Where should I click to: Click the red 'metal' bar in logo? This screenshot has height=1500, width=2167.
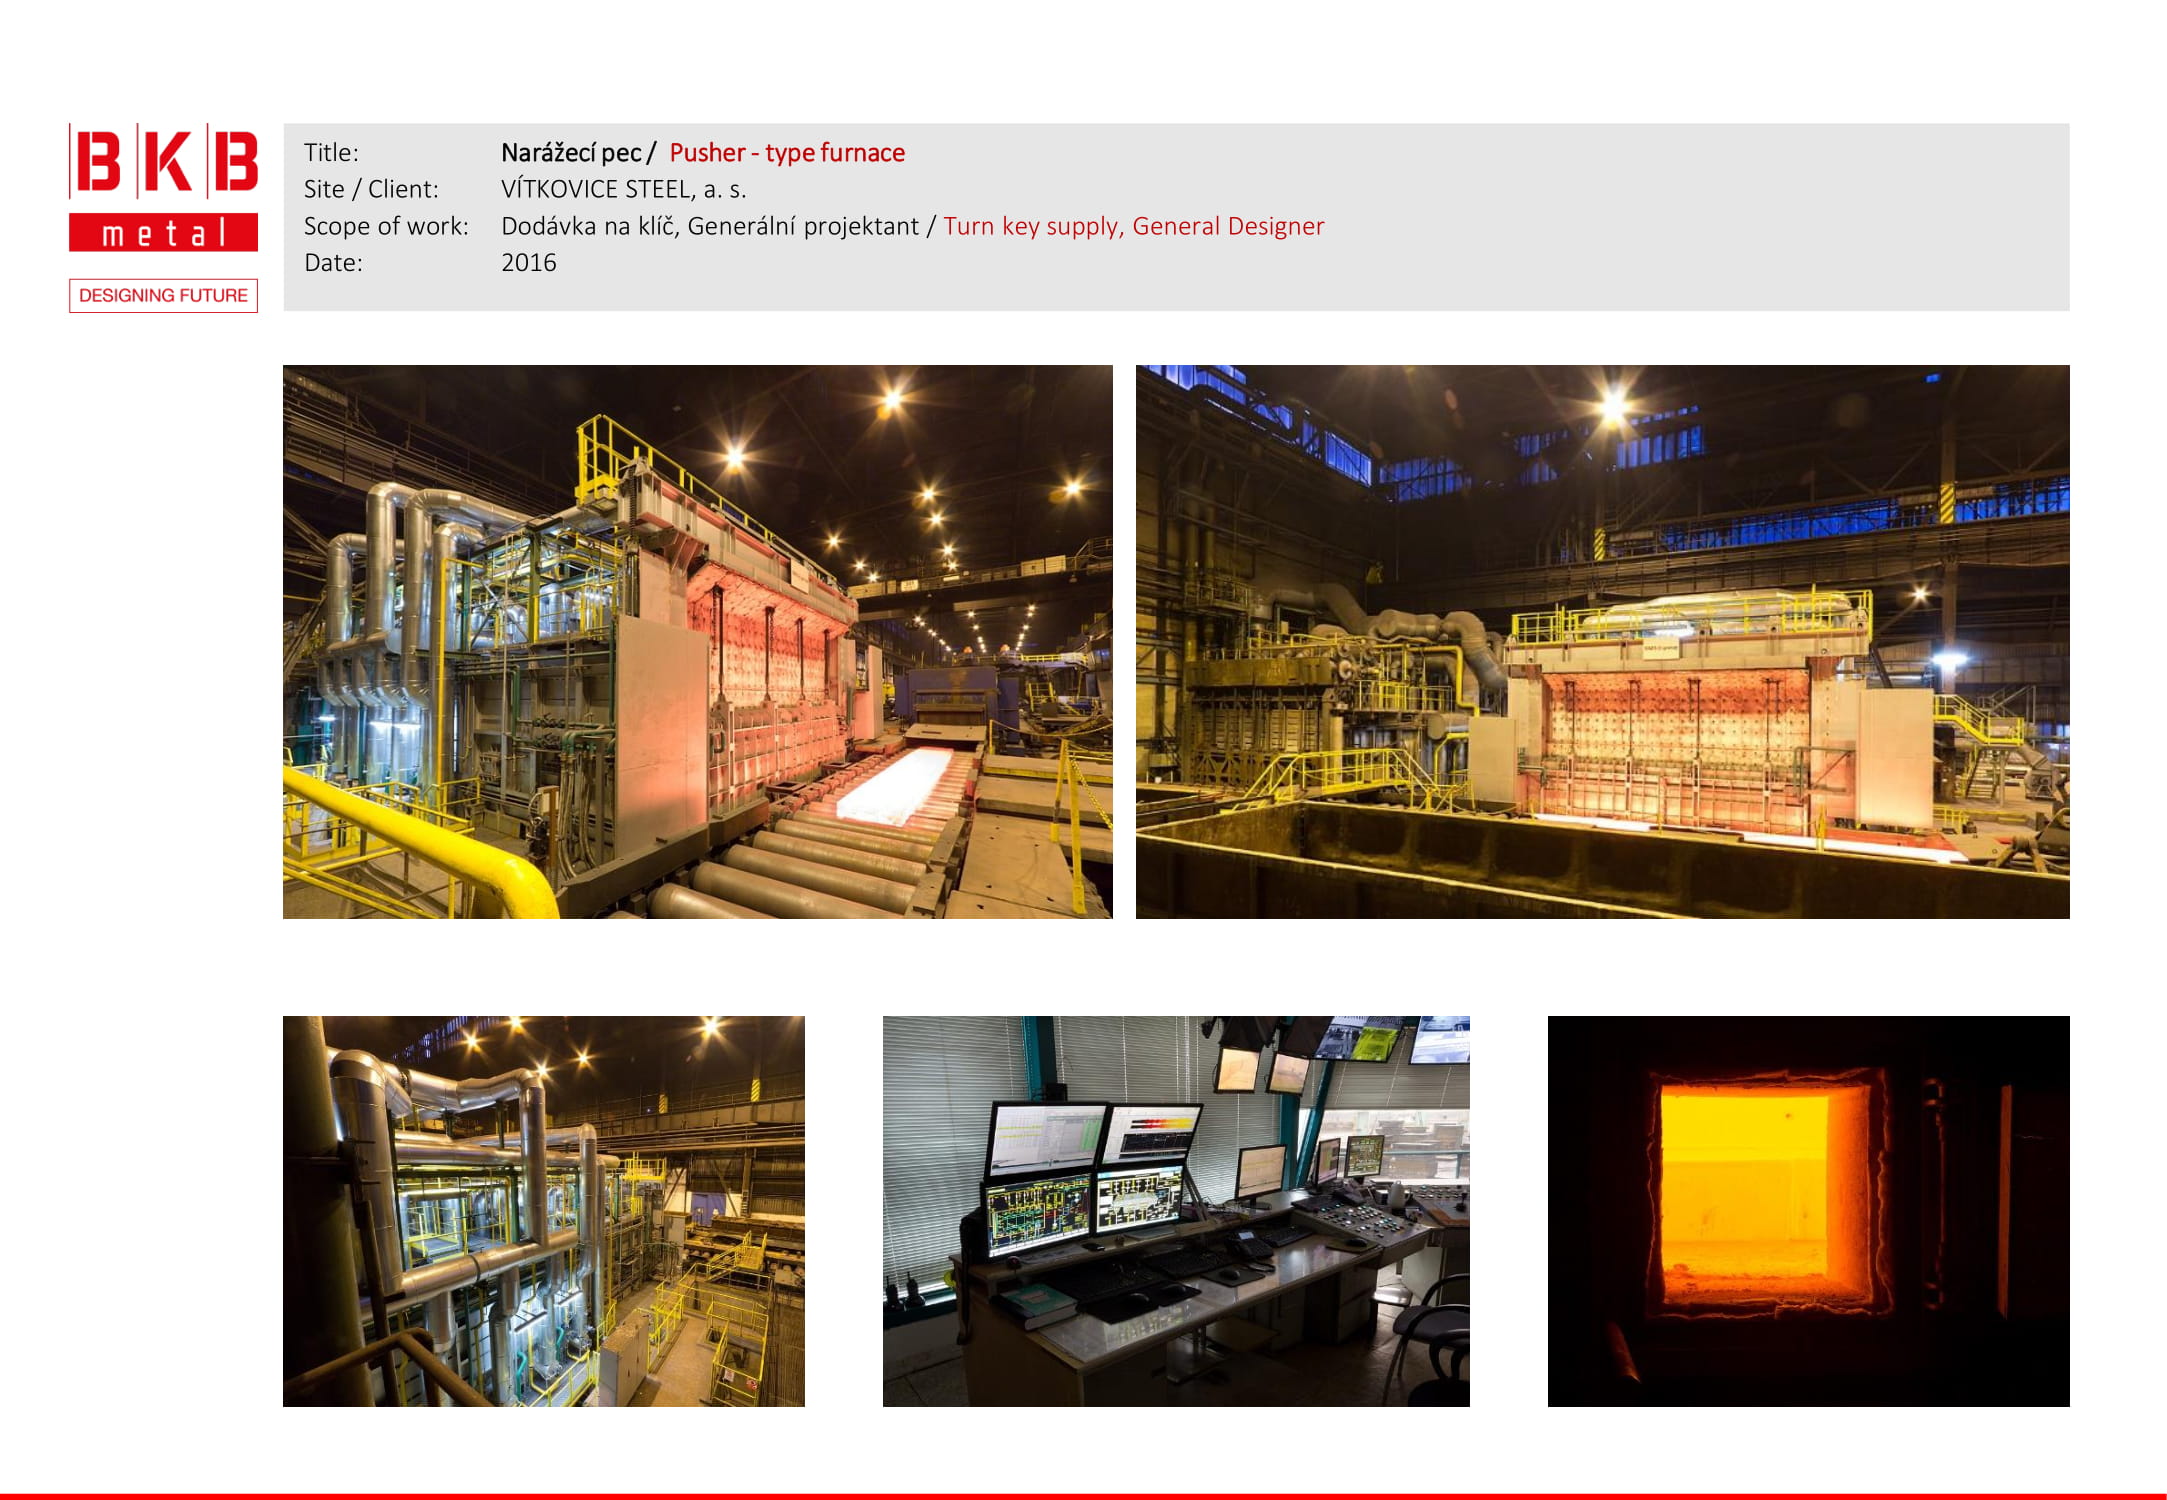point(163,233)
